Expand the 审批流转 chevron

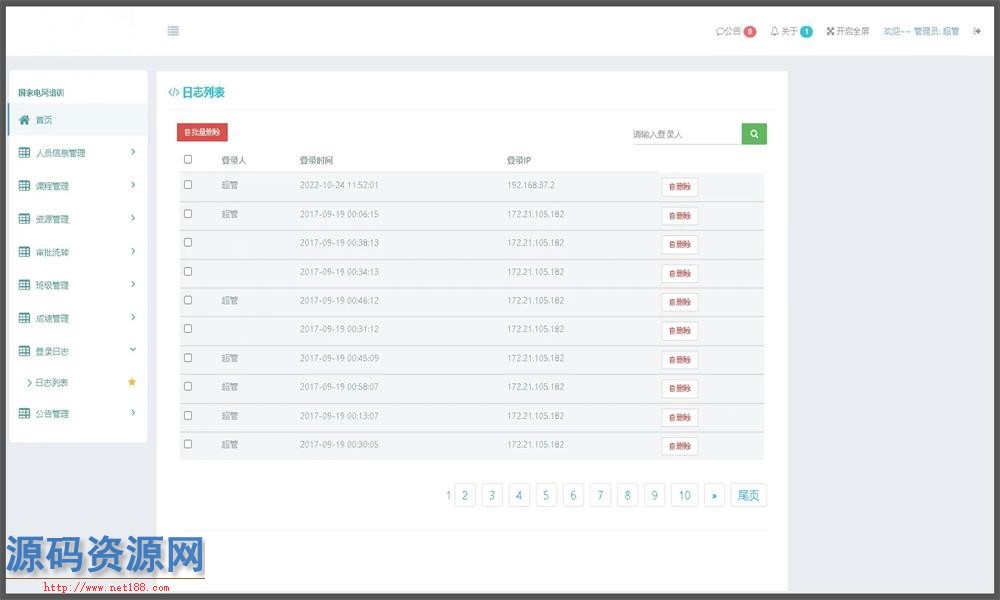[x=133, y=251]
